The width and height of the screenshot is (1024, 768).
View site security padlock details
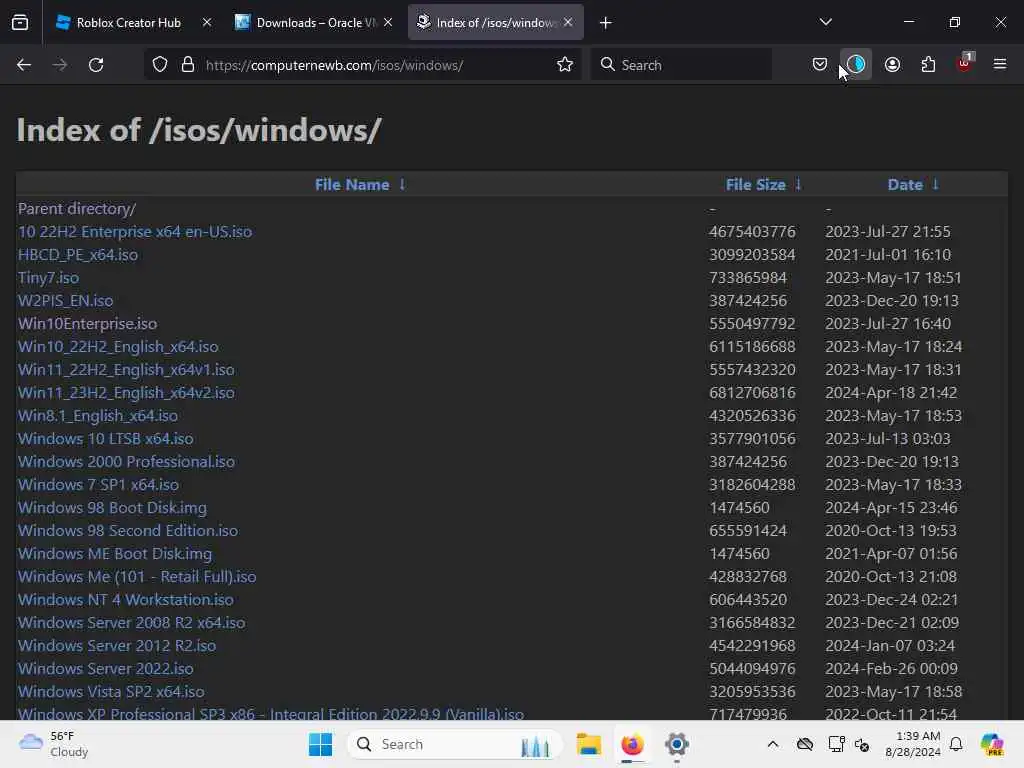coord(188,65)
